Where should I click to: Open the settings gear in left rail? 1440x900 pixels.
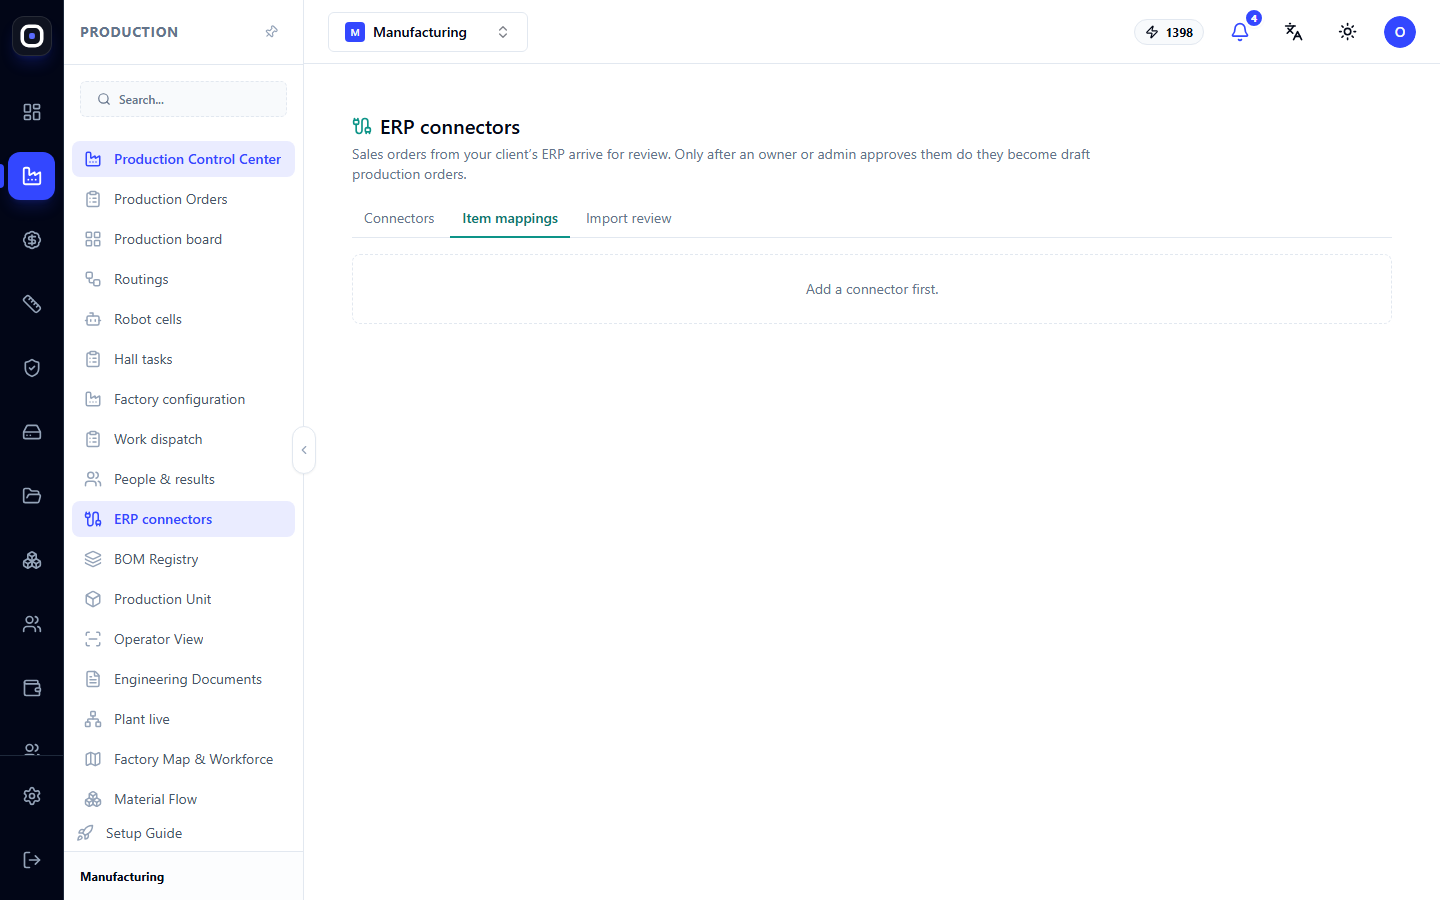32,796
